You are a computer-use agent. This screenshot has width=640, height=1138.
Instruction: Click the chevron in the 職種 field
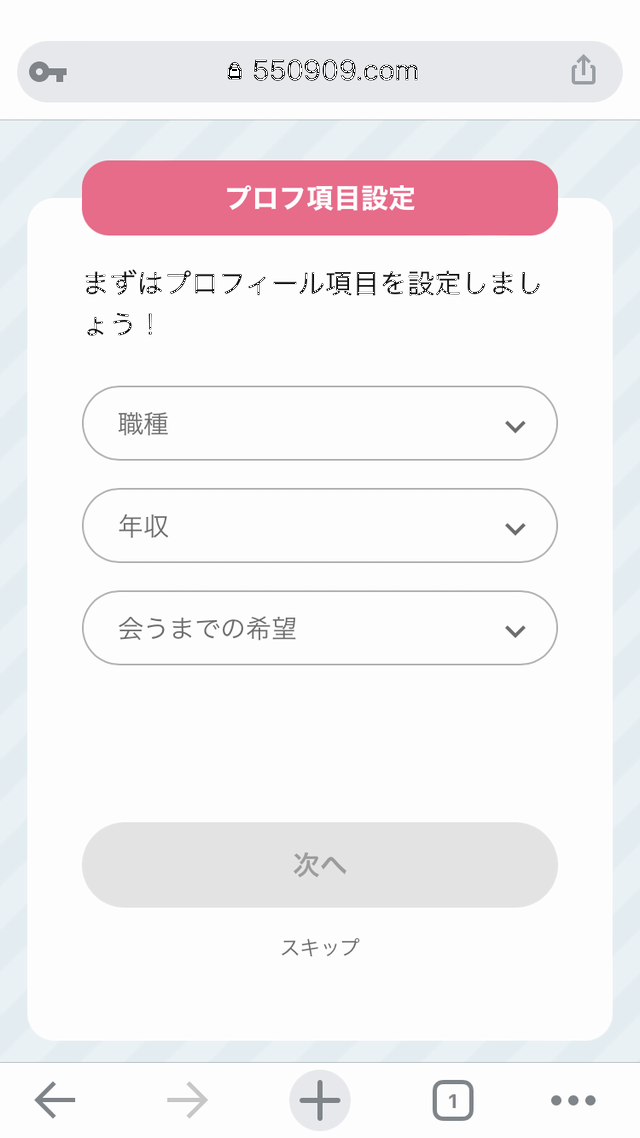click(x=515, y=426)
